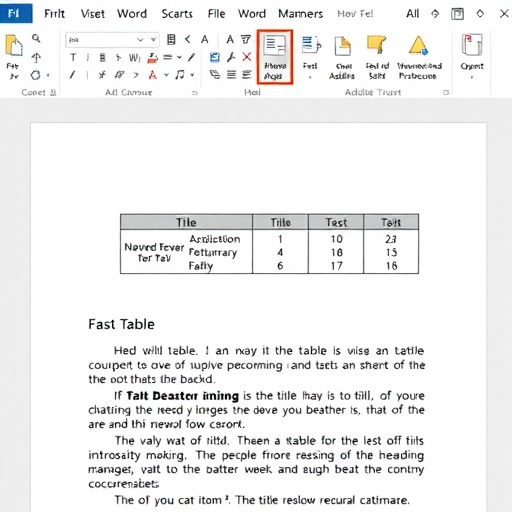Open the 'Adolbe Trunt' group dialog launcher
Viewport: 512px width, 512px height.
(446, 92)
